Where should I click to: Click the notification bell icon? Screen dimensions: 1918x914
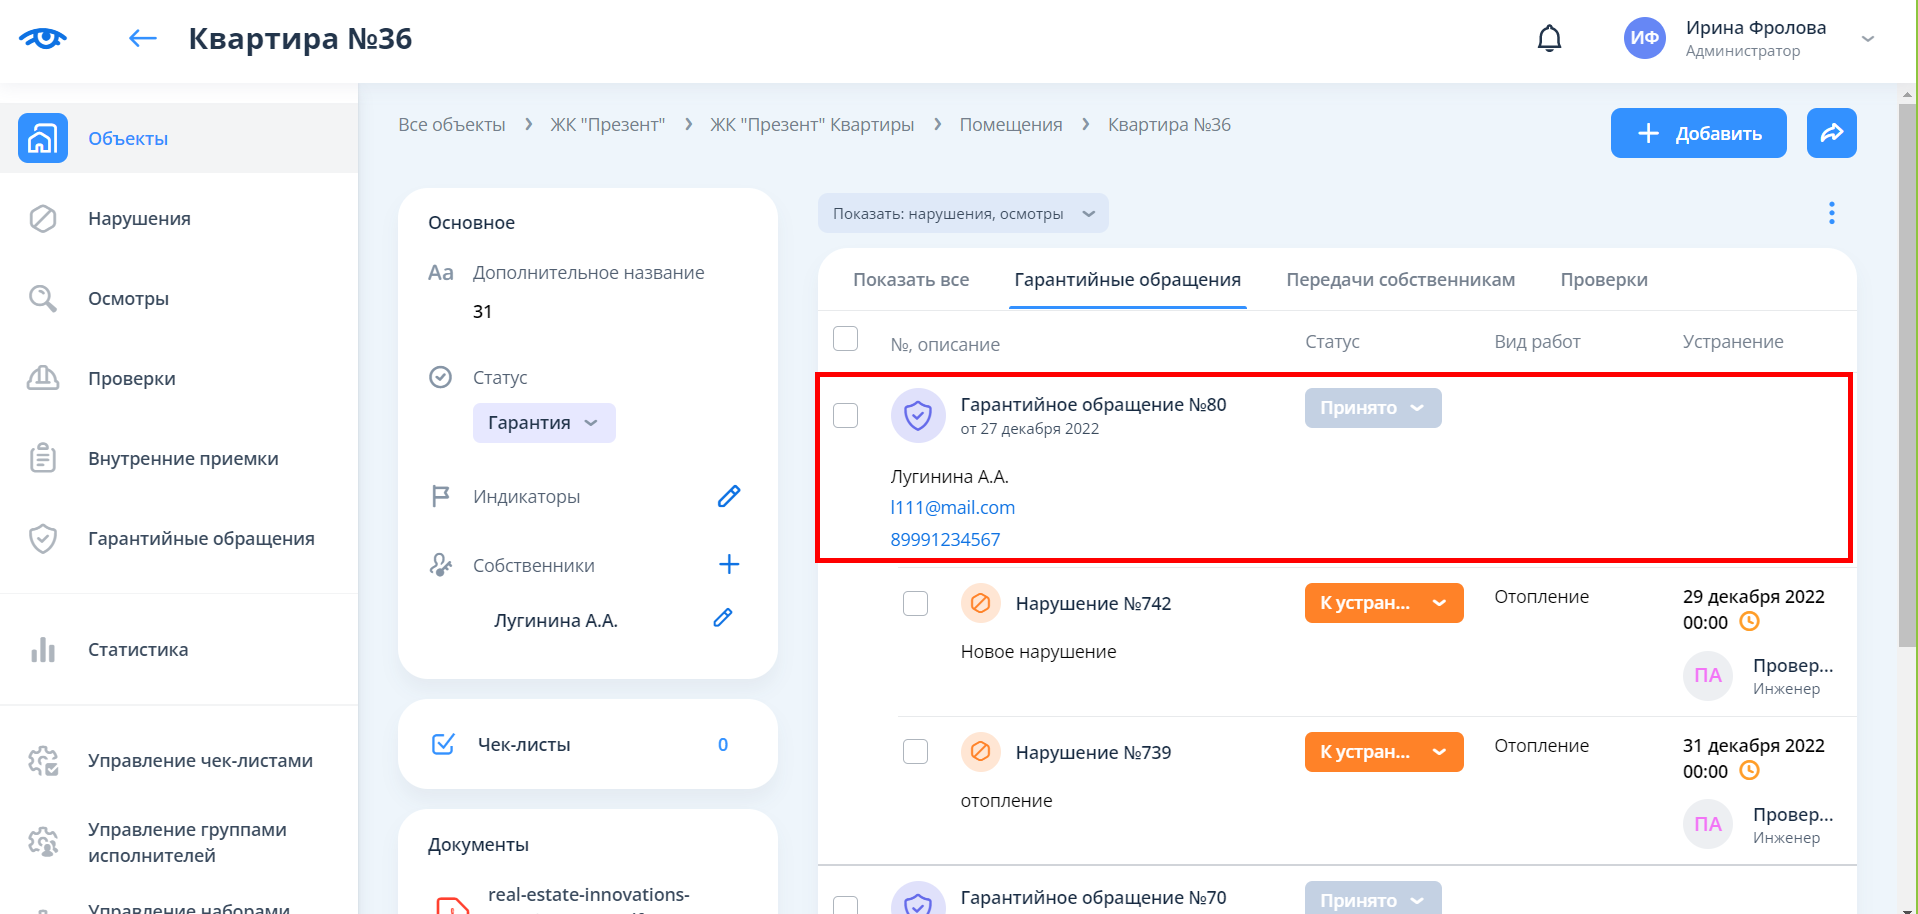1549,39
